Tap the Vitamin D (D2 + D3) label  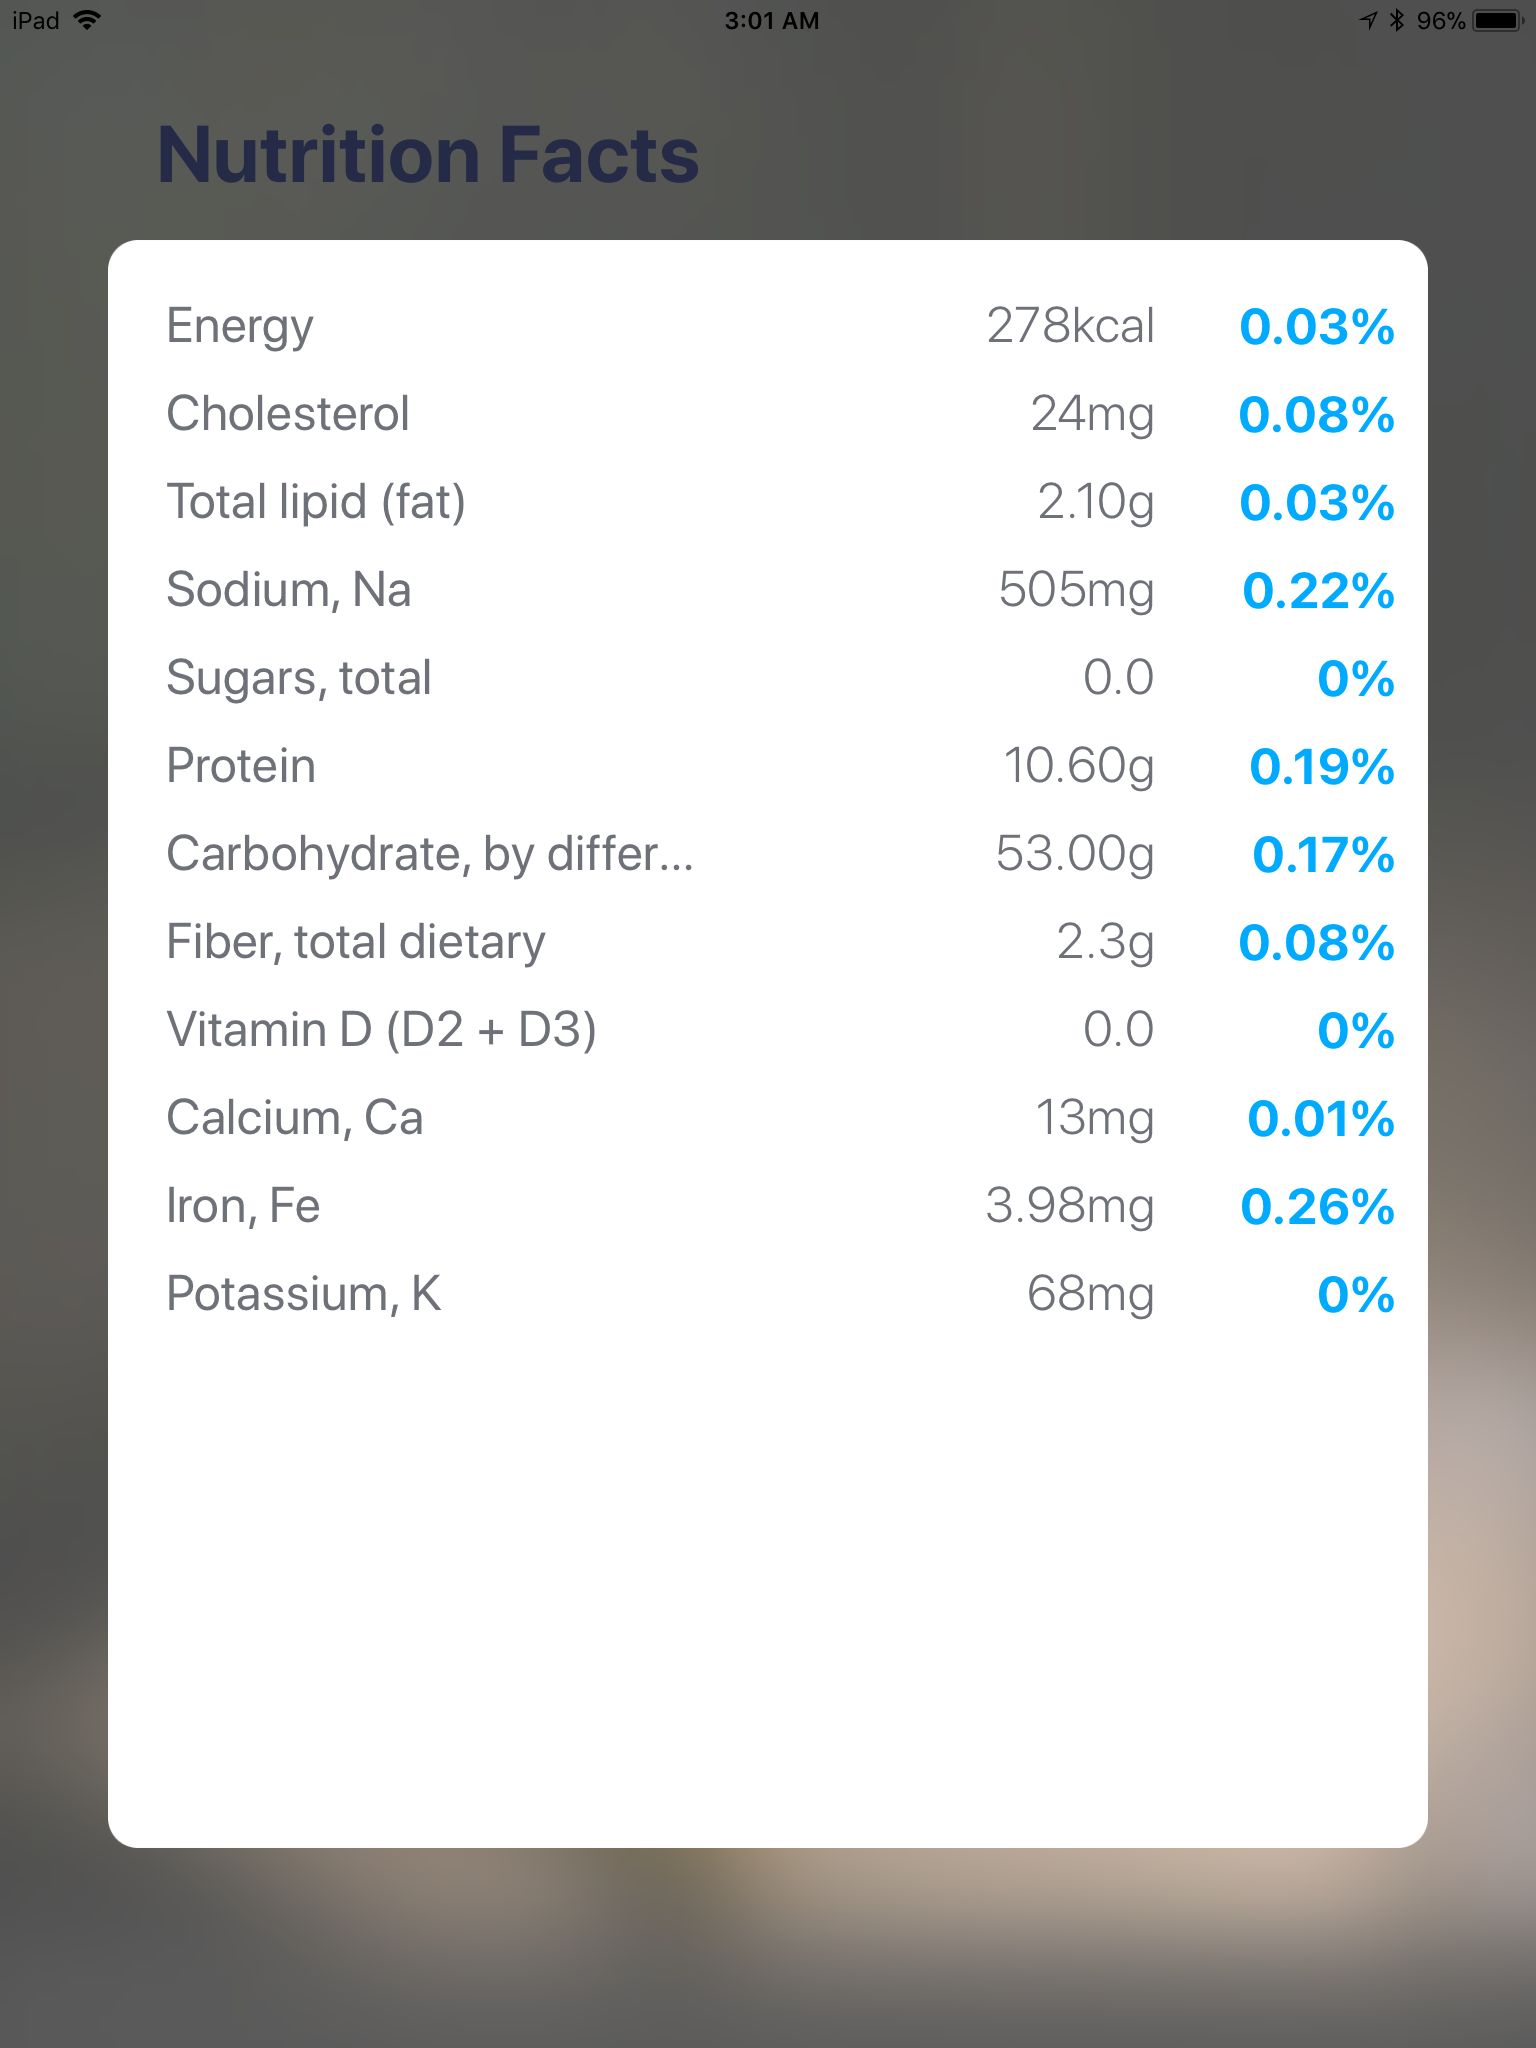[381, 1030]
